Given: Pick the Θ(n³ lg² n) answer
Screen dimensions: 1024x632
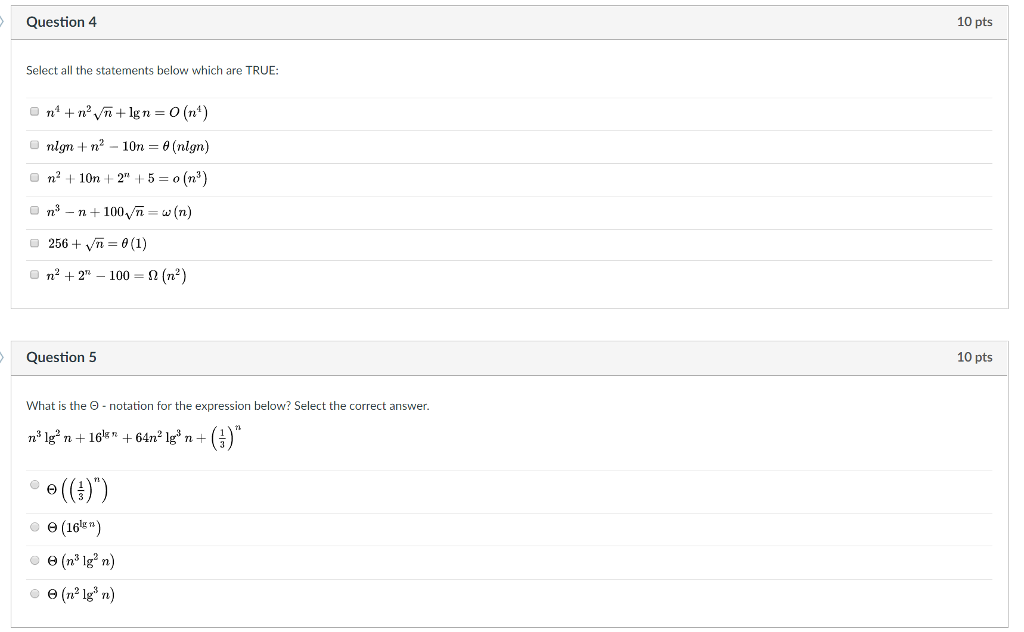Looking at the screenshot, I should point(35,560).
